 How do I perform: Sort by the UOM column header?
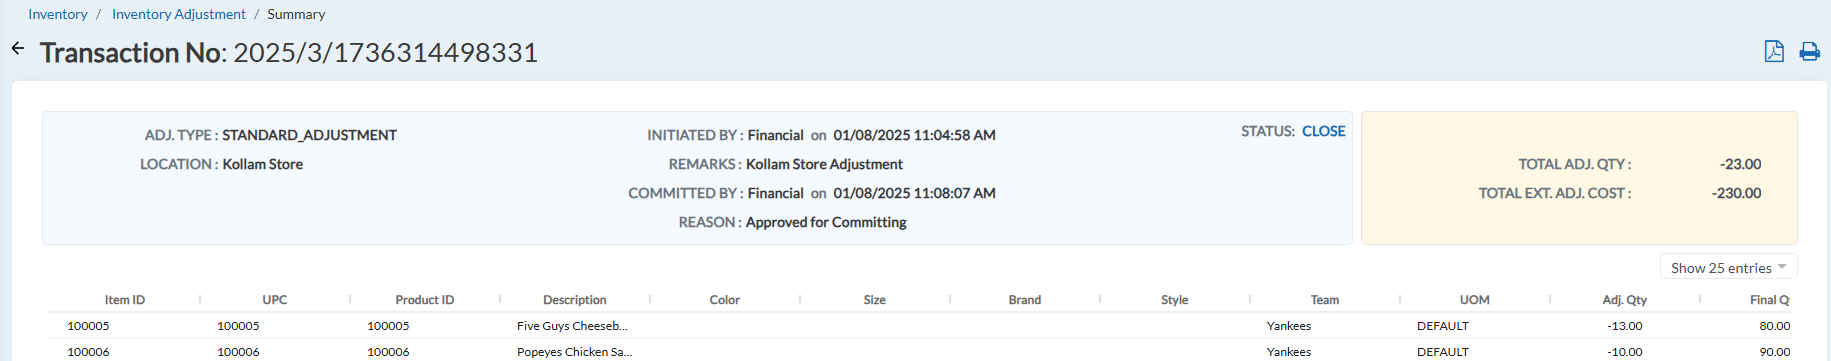1475,299
